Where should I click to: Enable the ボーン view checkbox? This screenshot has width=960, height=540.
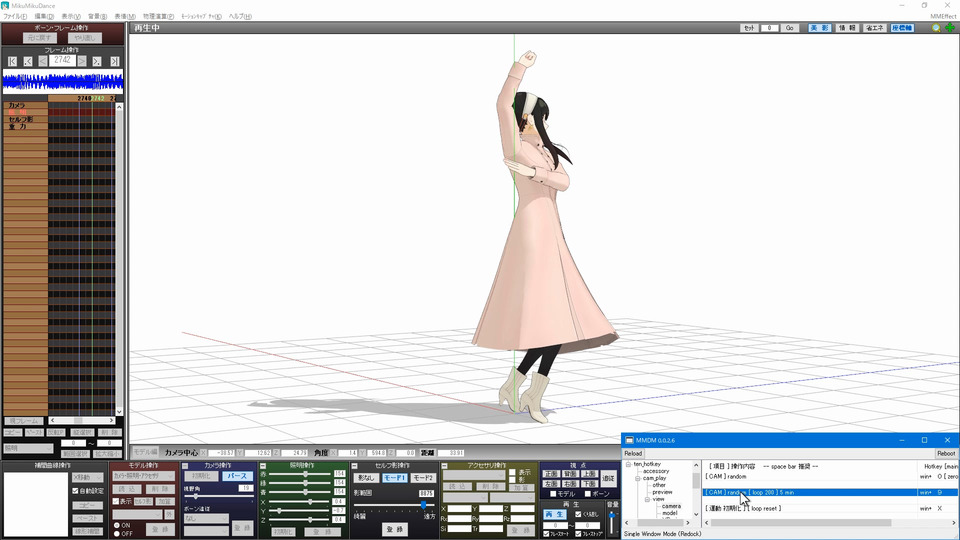pyautogui.click(x=588, y=493)
